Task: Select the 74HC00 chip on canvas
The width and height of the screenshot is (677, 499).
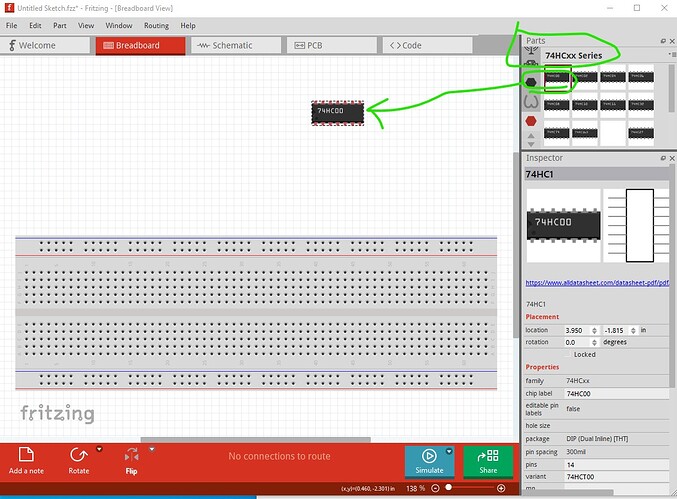Action: point(338,113)
